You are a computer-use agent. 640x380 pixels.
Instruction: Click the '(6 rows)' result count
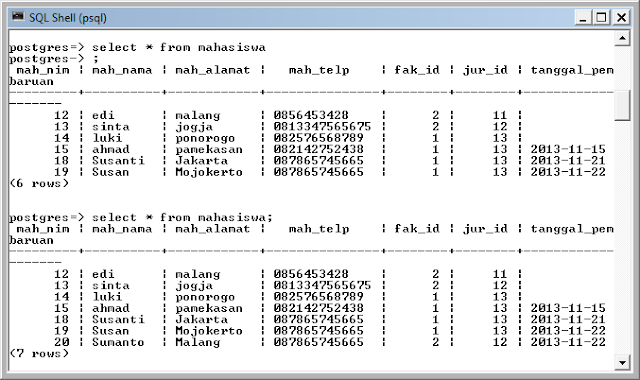pyautogui.click(x=39, y=184)
